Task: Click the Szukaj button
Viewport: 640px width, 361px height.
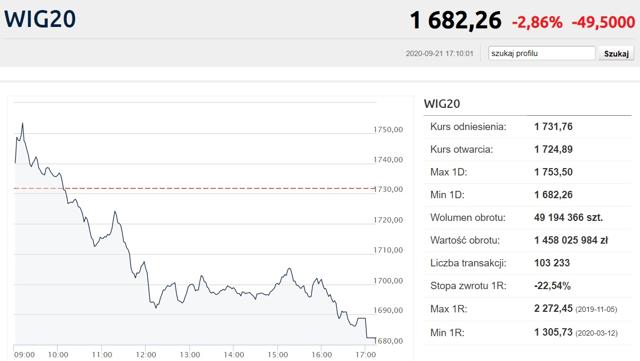Action: (616, 53)
